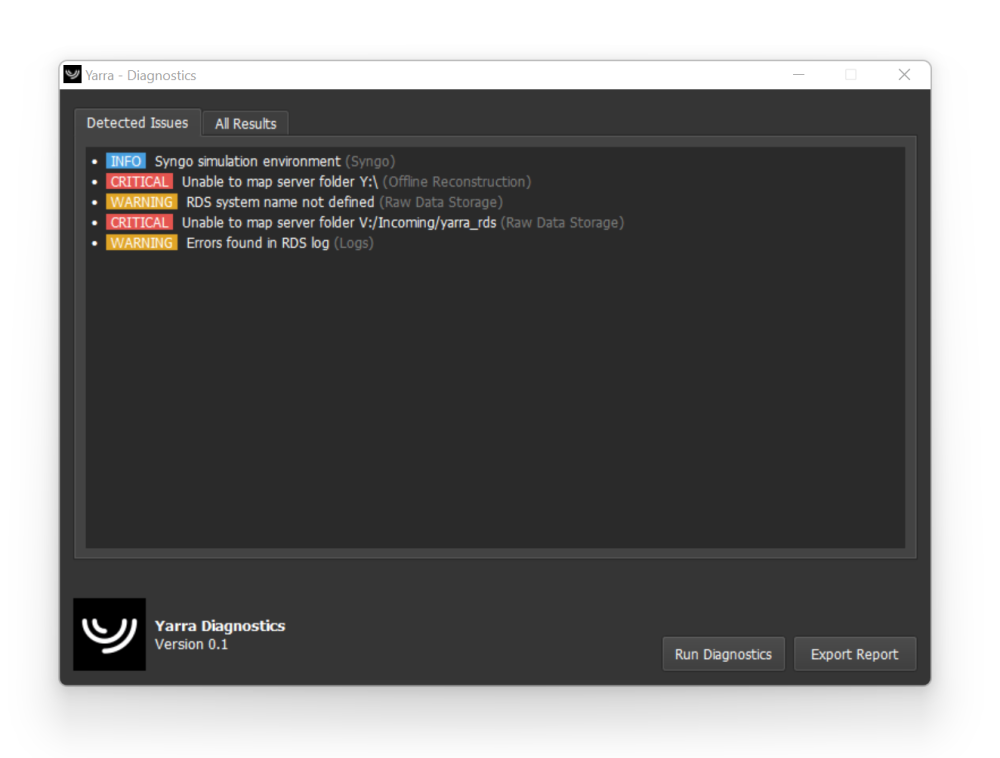Select the Detected Issues tab

(x=137, y=122)
